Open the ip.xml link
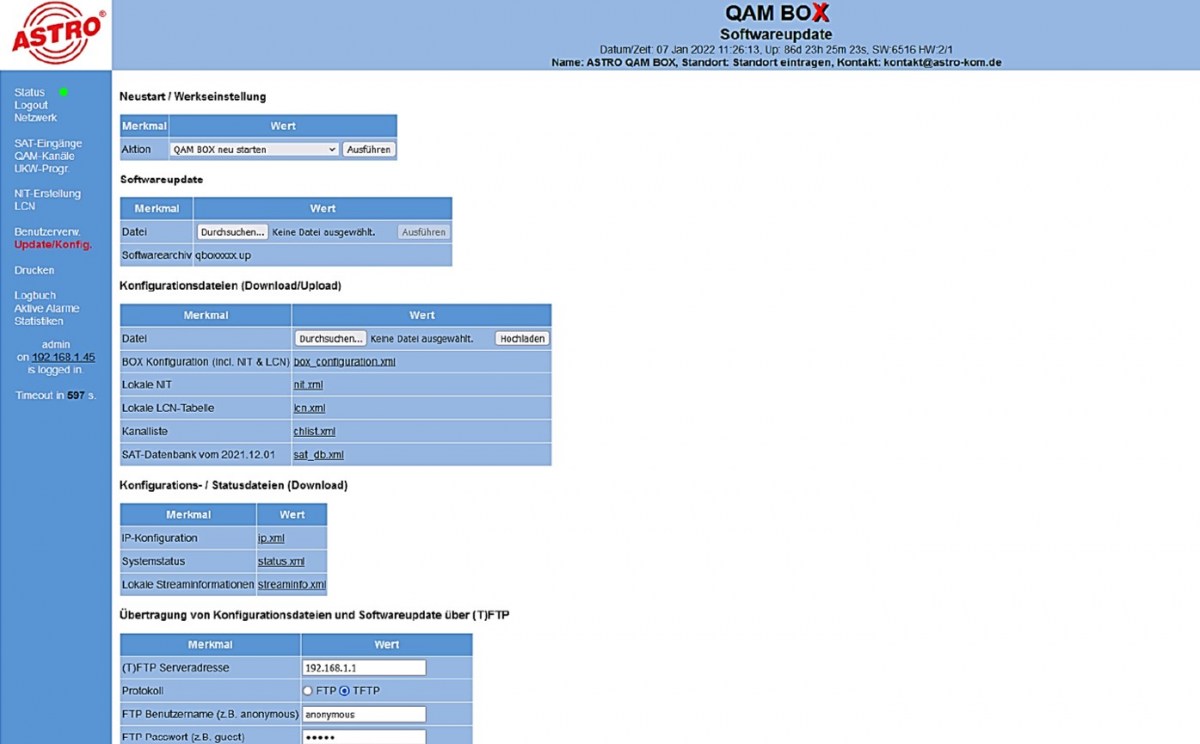Image resolution: width=1200 pixels, height=744 pixels. click(271, 538)
